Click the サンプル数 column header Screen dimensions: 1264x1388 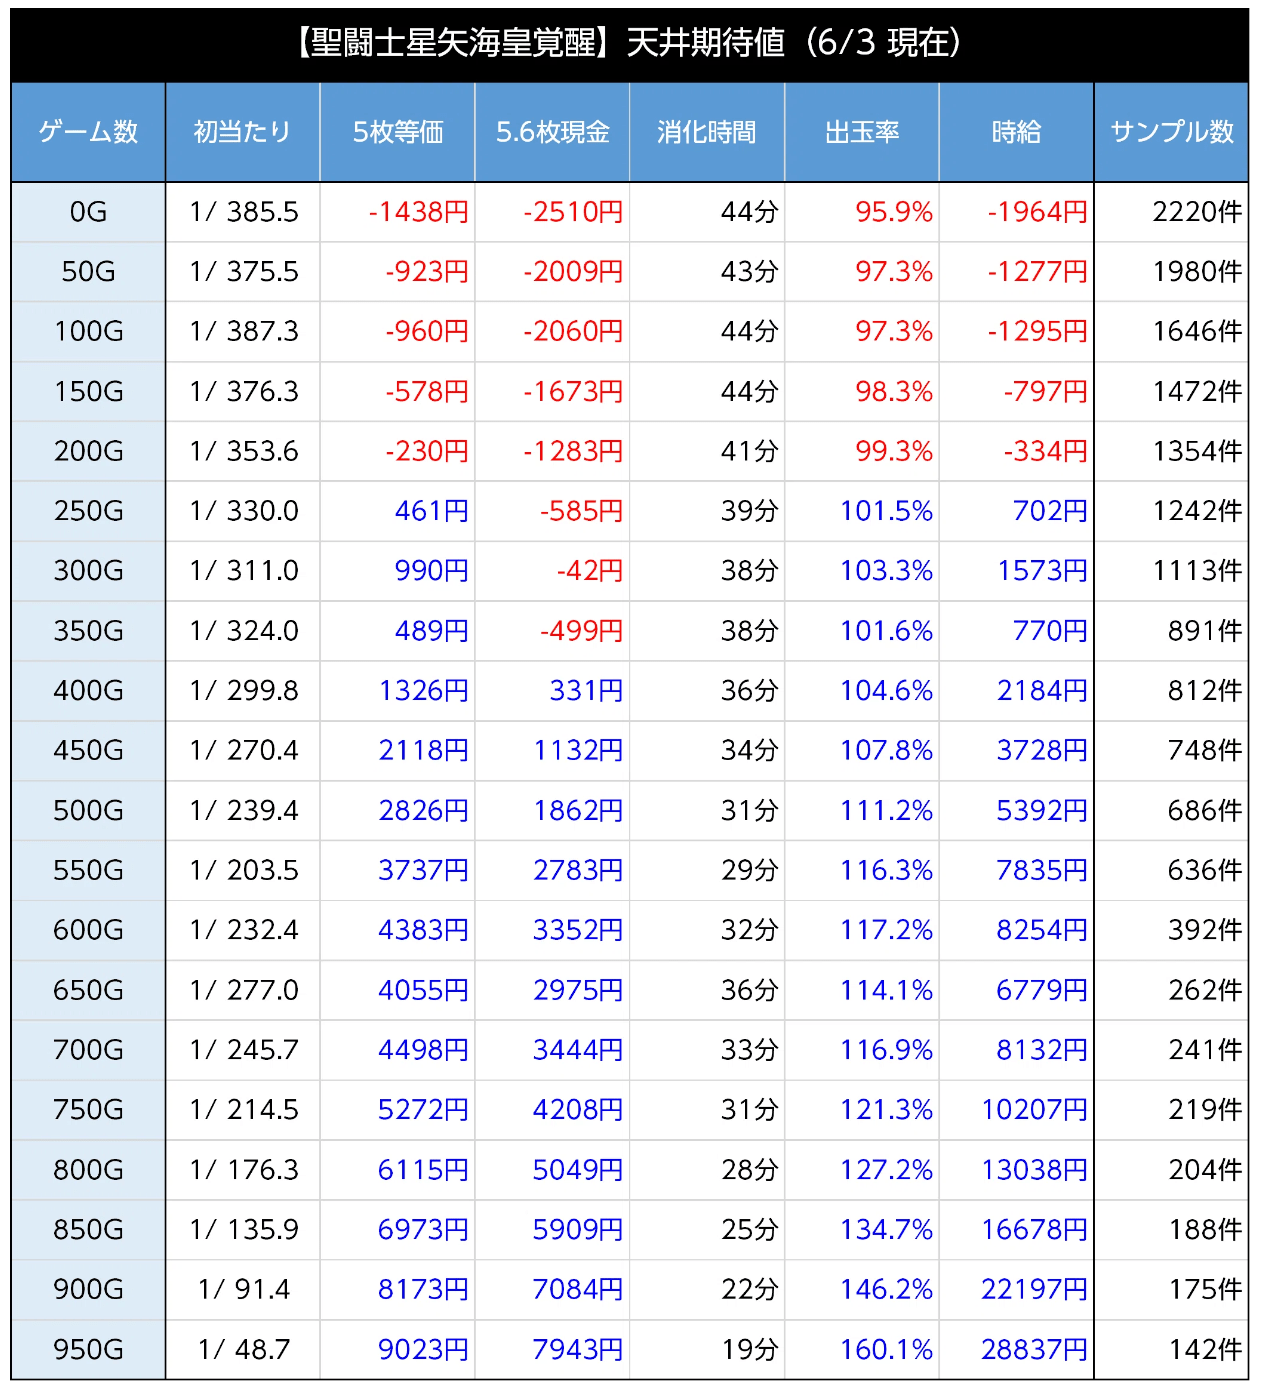(x=1172, y=132)
